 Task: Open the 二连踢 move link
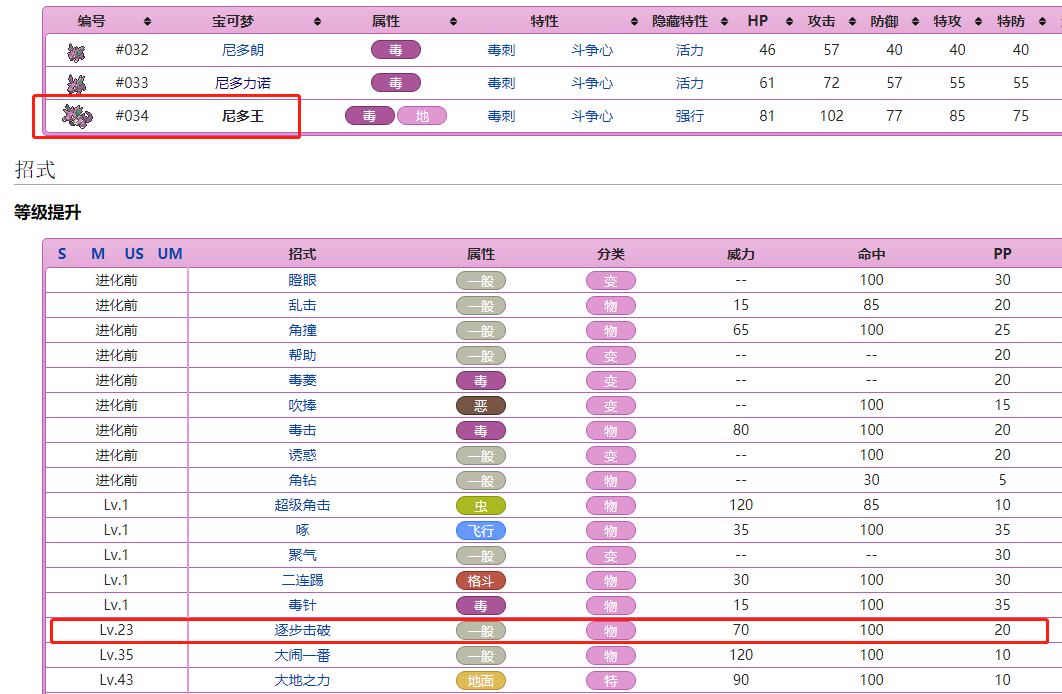(302, 581)
